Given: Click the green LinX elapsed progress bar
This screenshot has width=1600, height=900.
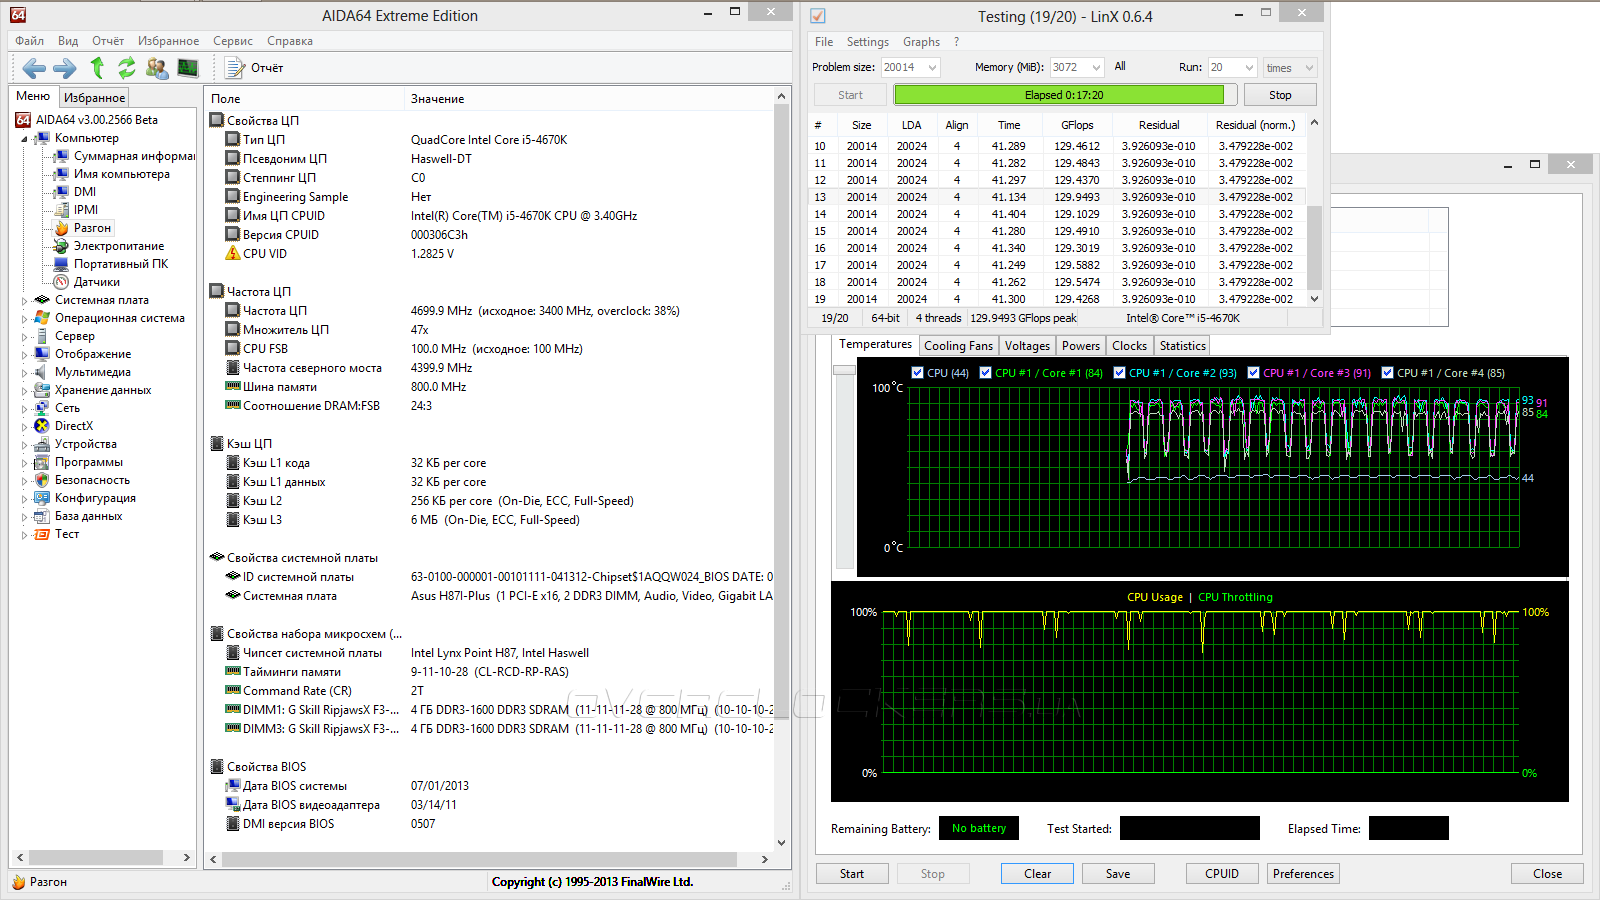Looking at the screenshot, I should [1059, 95].
